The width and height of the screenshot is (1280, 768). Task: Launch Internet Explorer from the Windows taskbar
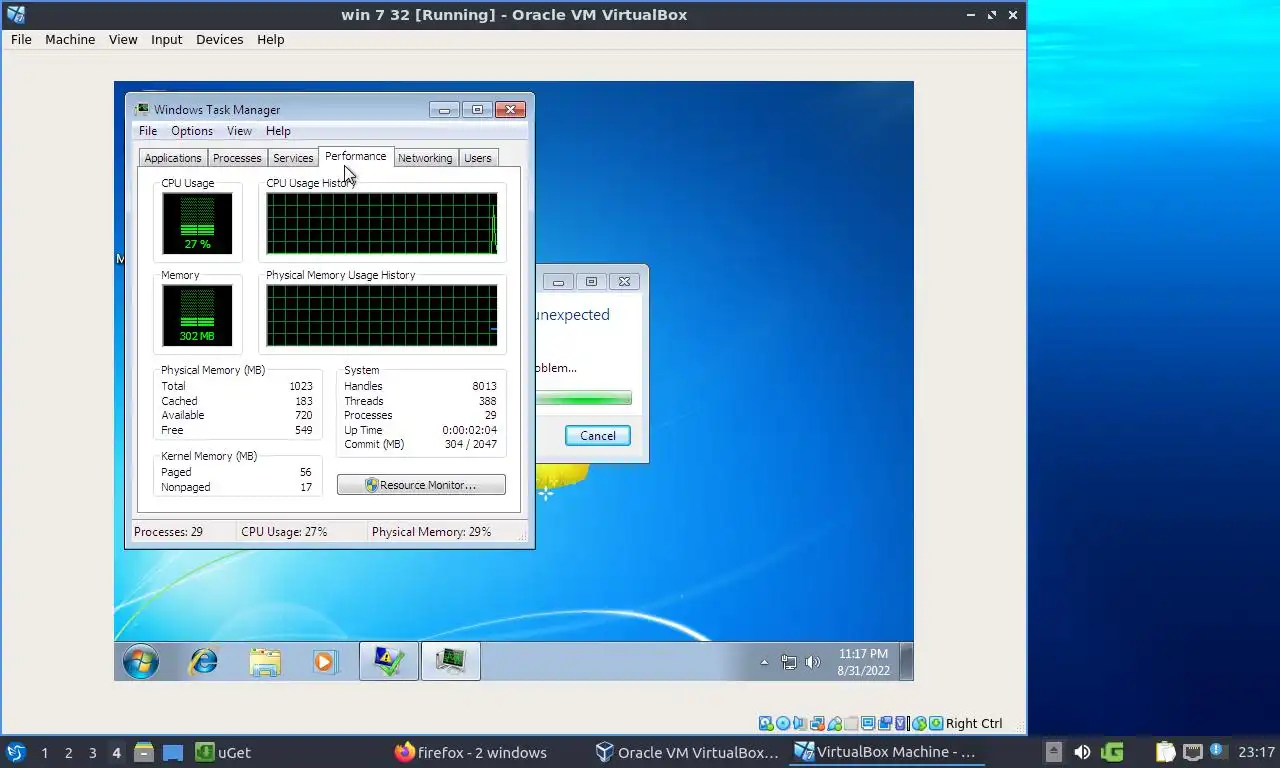coord(204,661)
